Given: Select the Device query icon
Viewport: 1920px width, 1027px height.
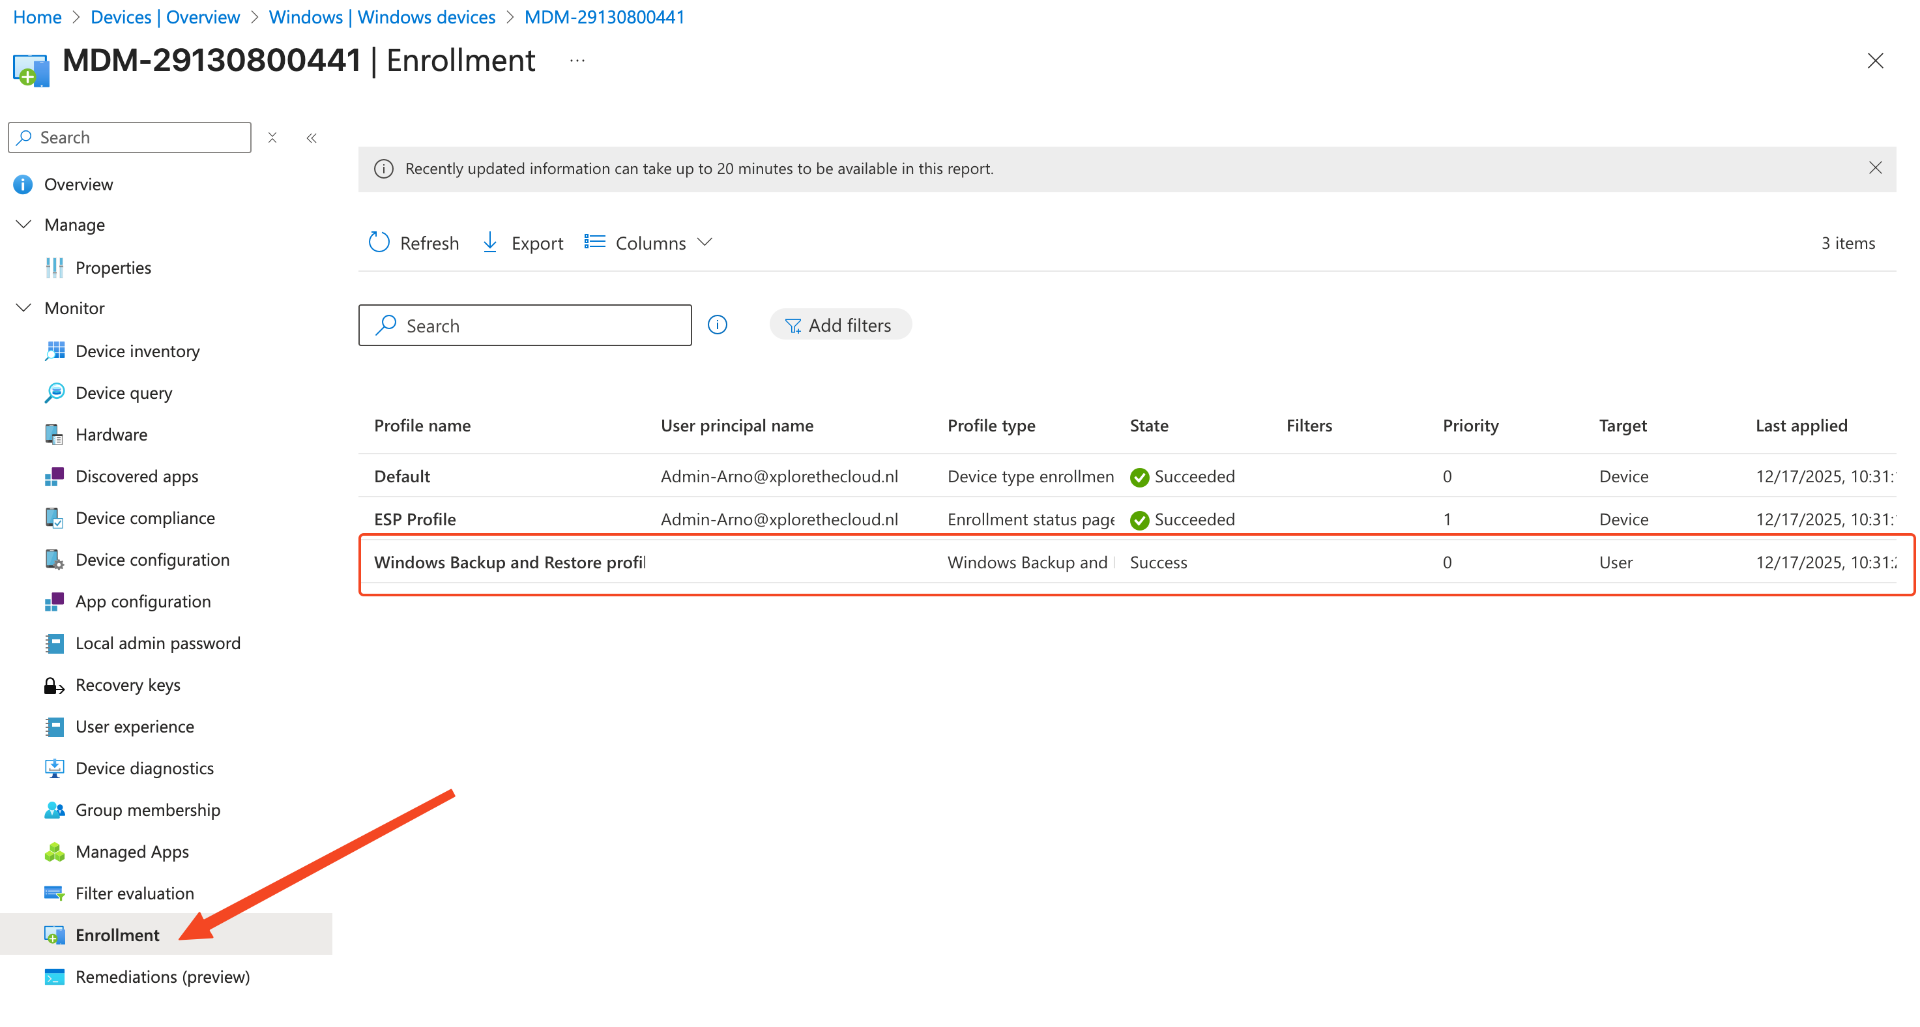Looking at the screenshot, I should (123, 392).
